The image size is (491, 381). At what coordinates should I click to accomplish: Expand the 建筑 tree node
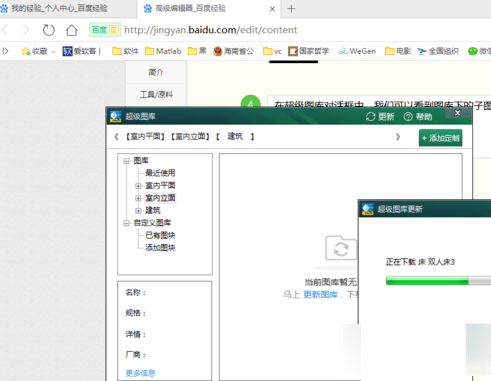point(138,211)
